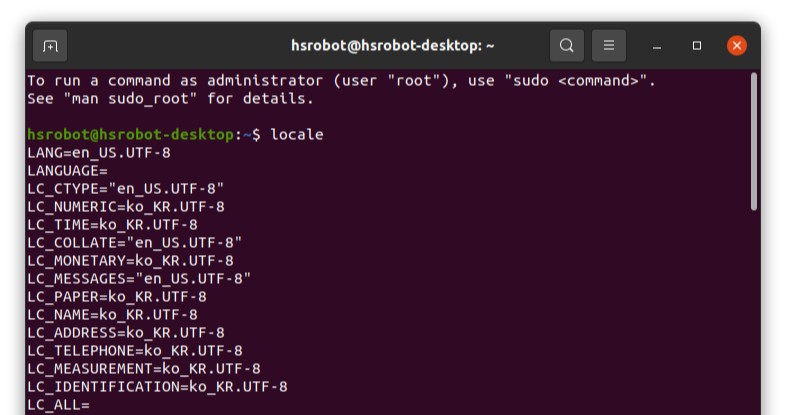Image resolution: width=786 pixels, height=415 pixels.
Task: Click the LC_COLLATE line
Action: tap(135, 243)
